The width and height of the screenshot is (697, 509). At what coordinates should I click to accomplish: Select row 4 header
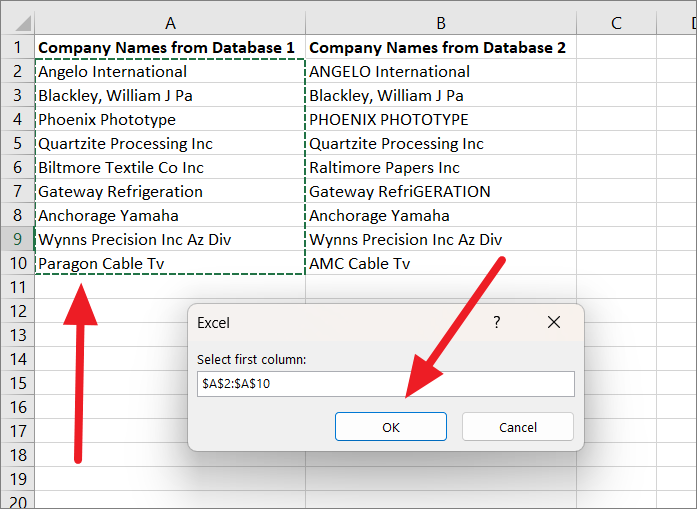coord(18,119)
